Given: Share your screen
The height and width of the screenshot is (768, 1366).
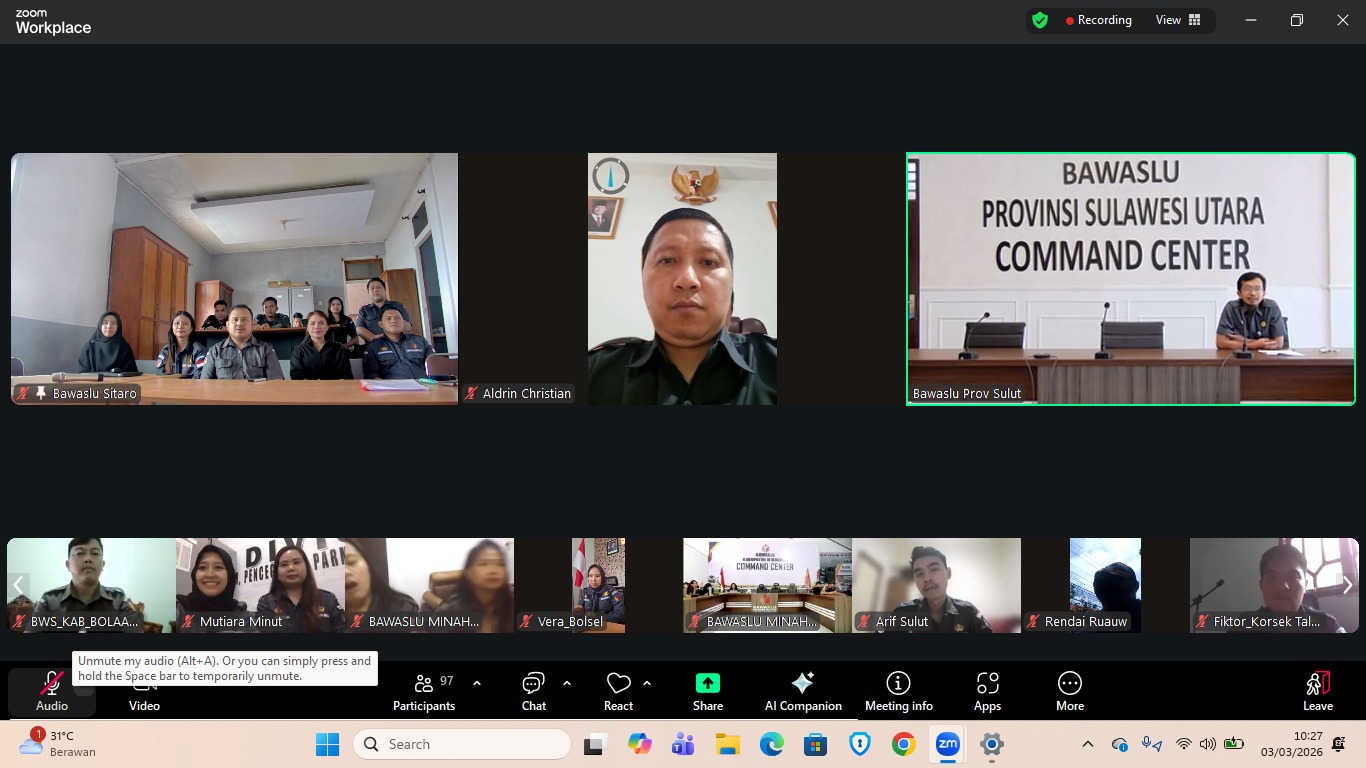Looking at the screenshot, I should pyautogui.click(x=707, y=691).
